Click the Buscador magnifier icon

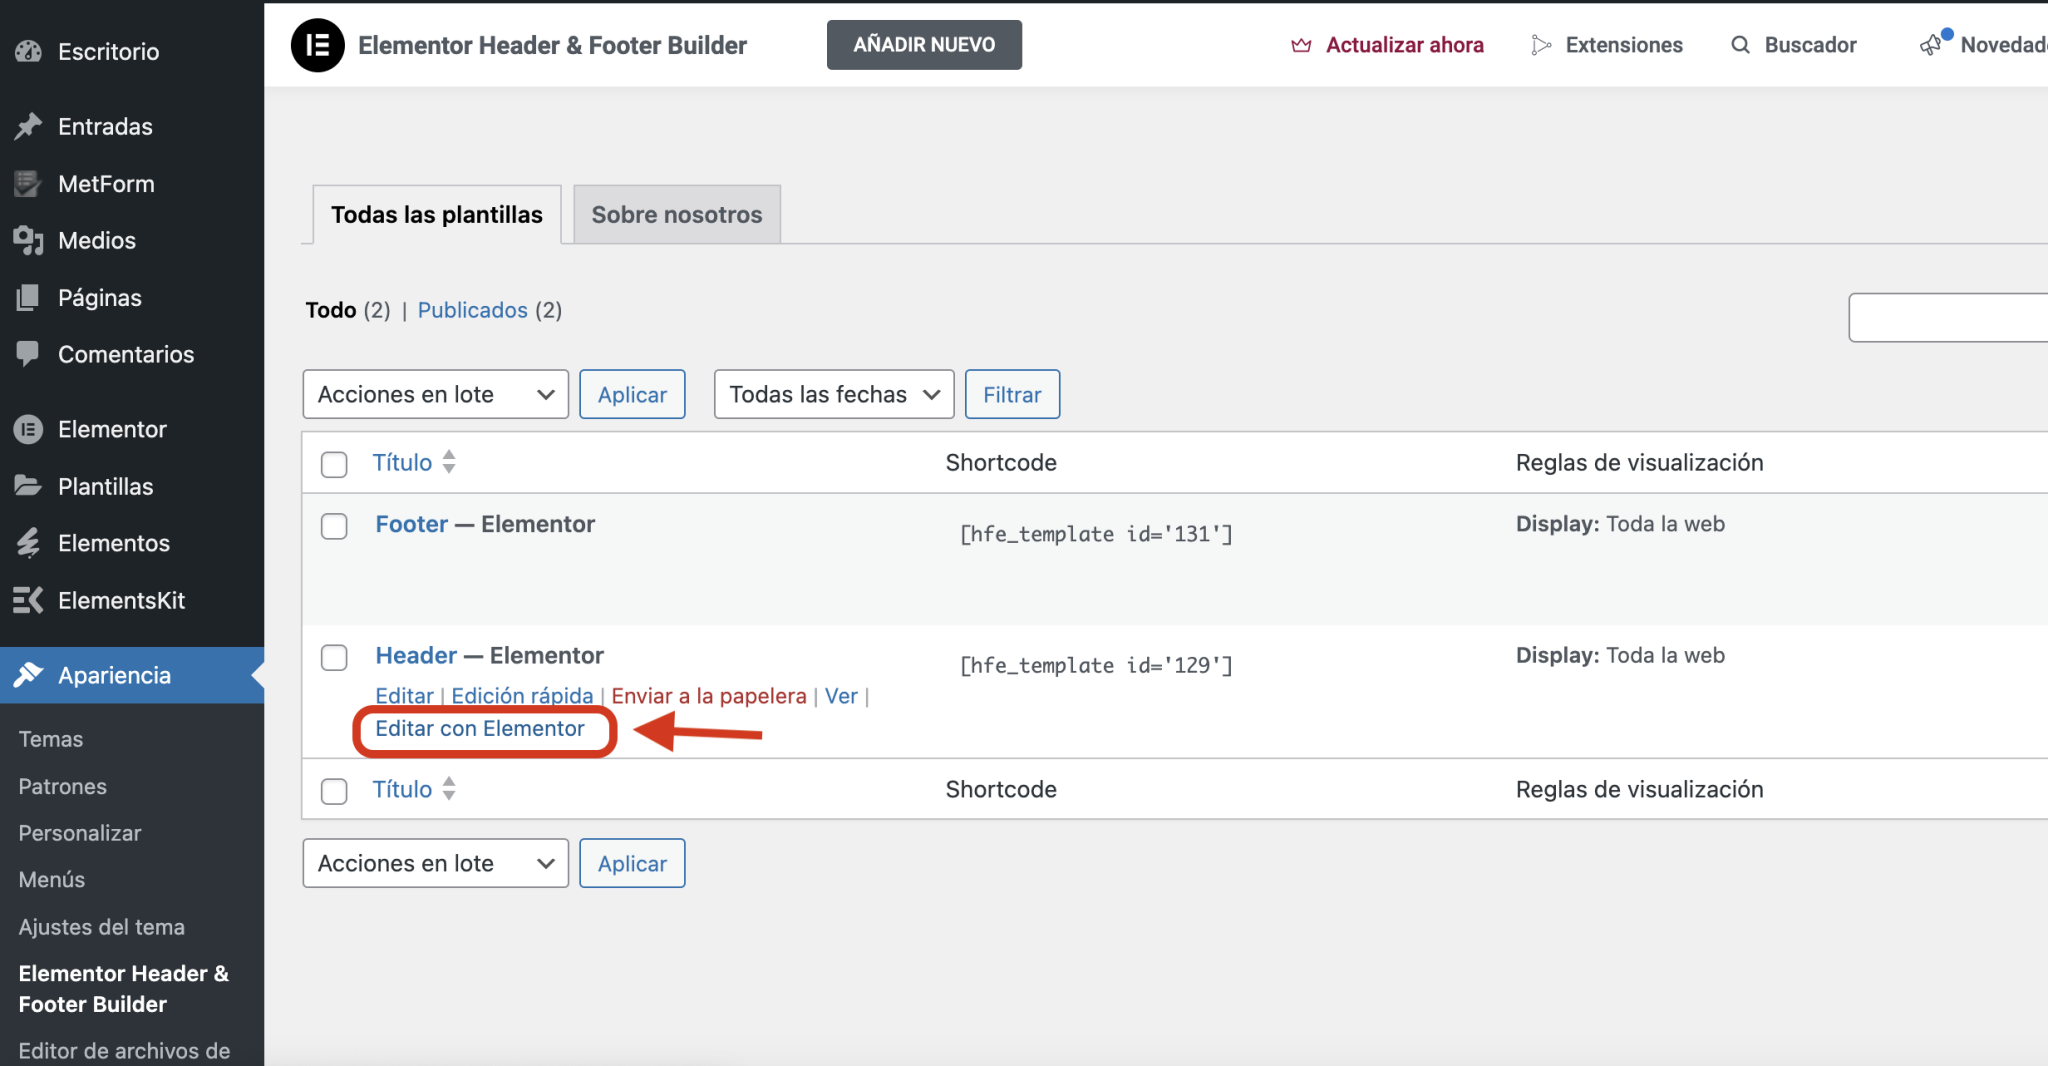(x=1740, y=44)
